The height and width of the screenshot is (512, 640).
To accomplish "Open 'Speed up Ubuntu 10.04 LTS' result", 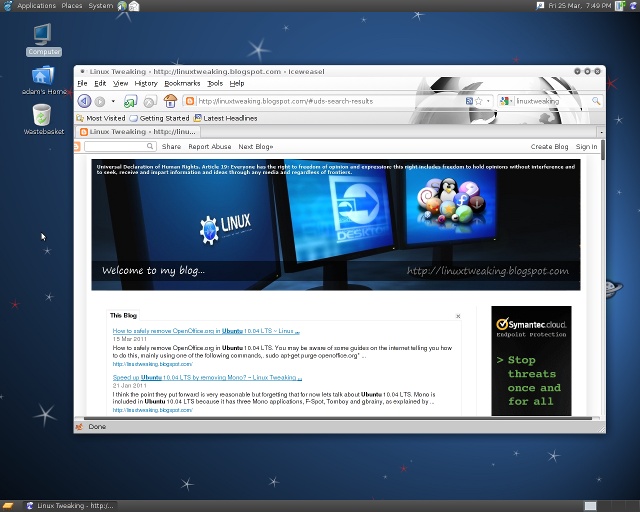I will (207, 377).
